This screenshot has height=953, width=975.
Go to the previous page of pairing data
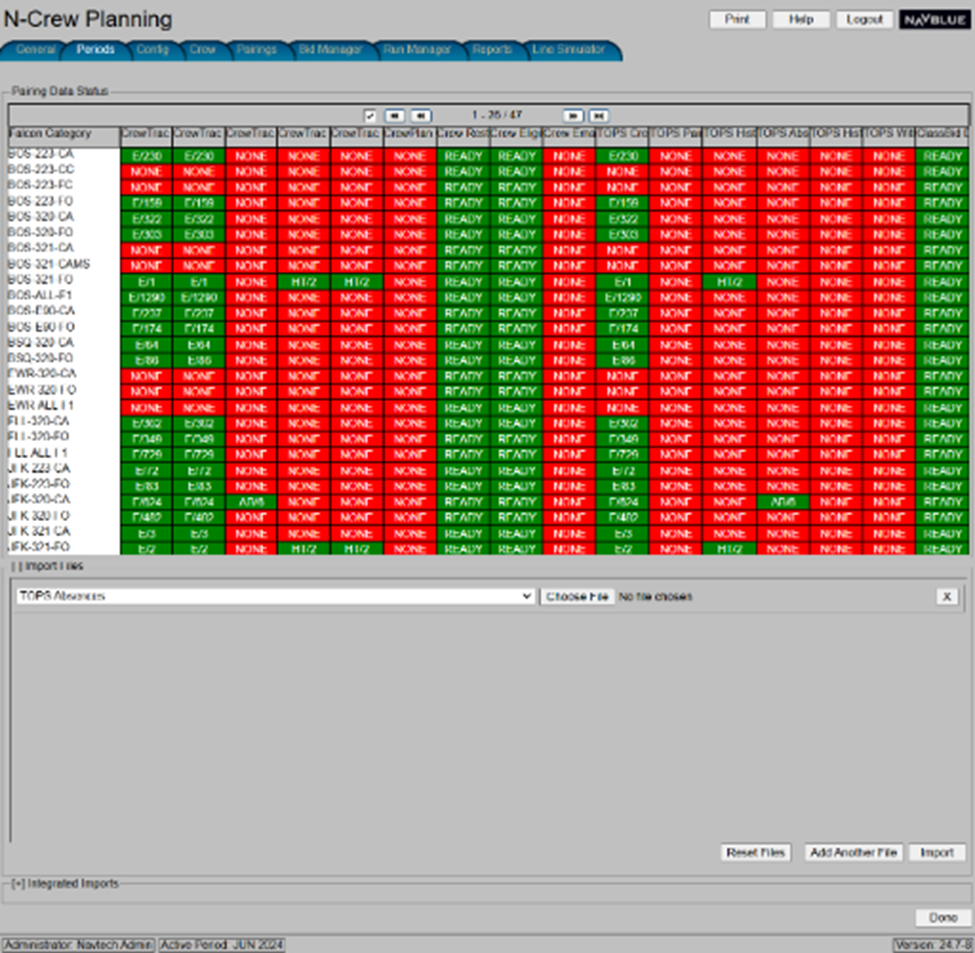421,116
